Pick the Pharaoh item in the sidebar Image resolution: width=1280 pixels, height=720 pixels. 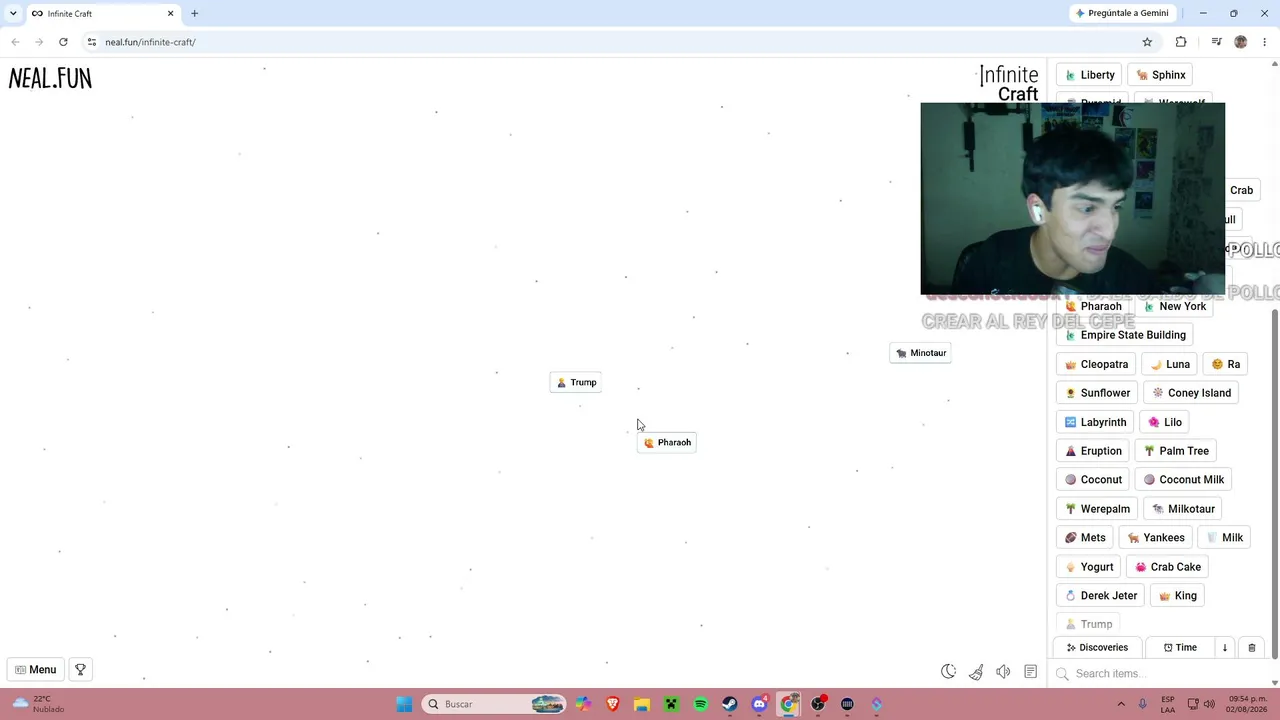(x=1093, y=306)
